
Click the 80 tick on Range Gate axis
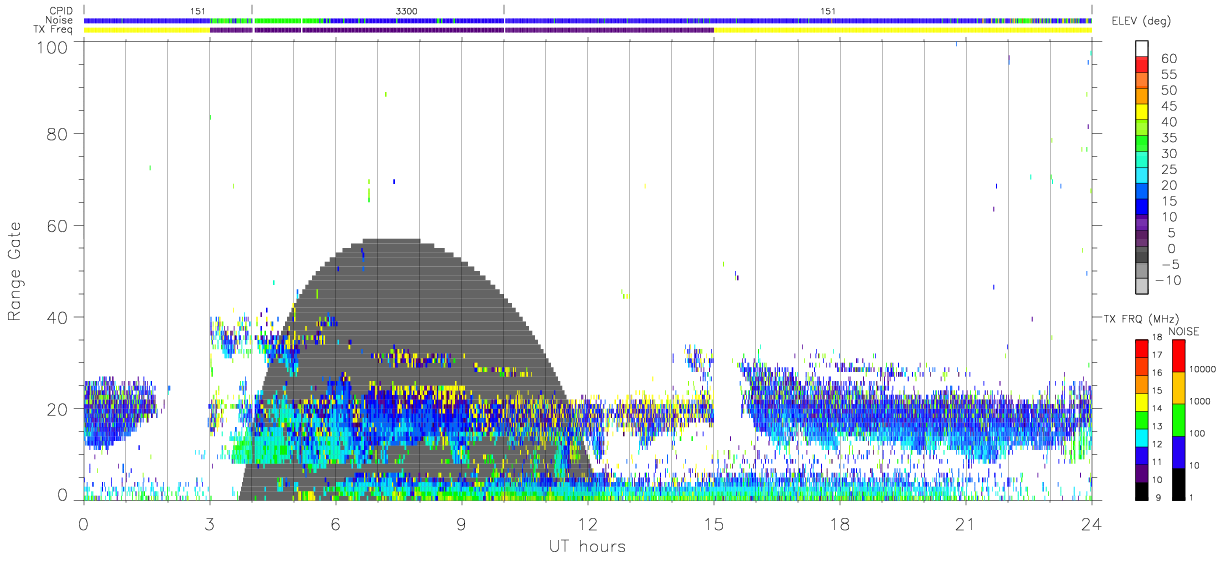[x=57, y=134]
